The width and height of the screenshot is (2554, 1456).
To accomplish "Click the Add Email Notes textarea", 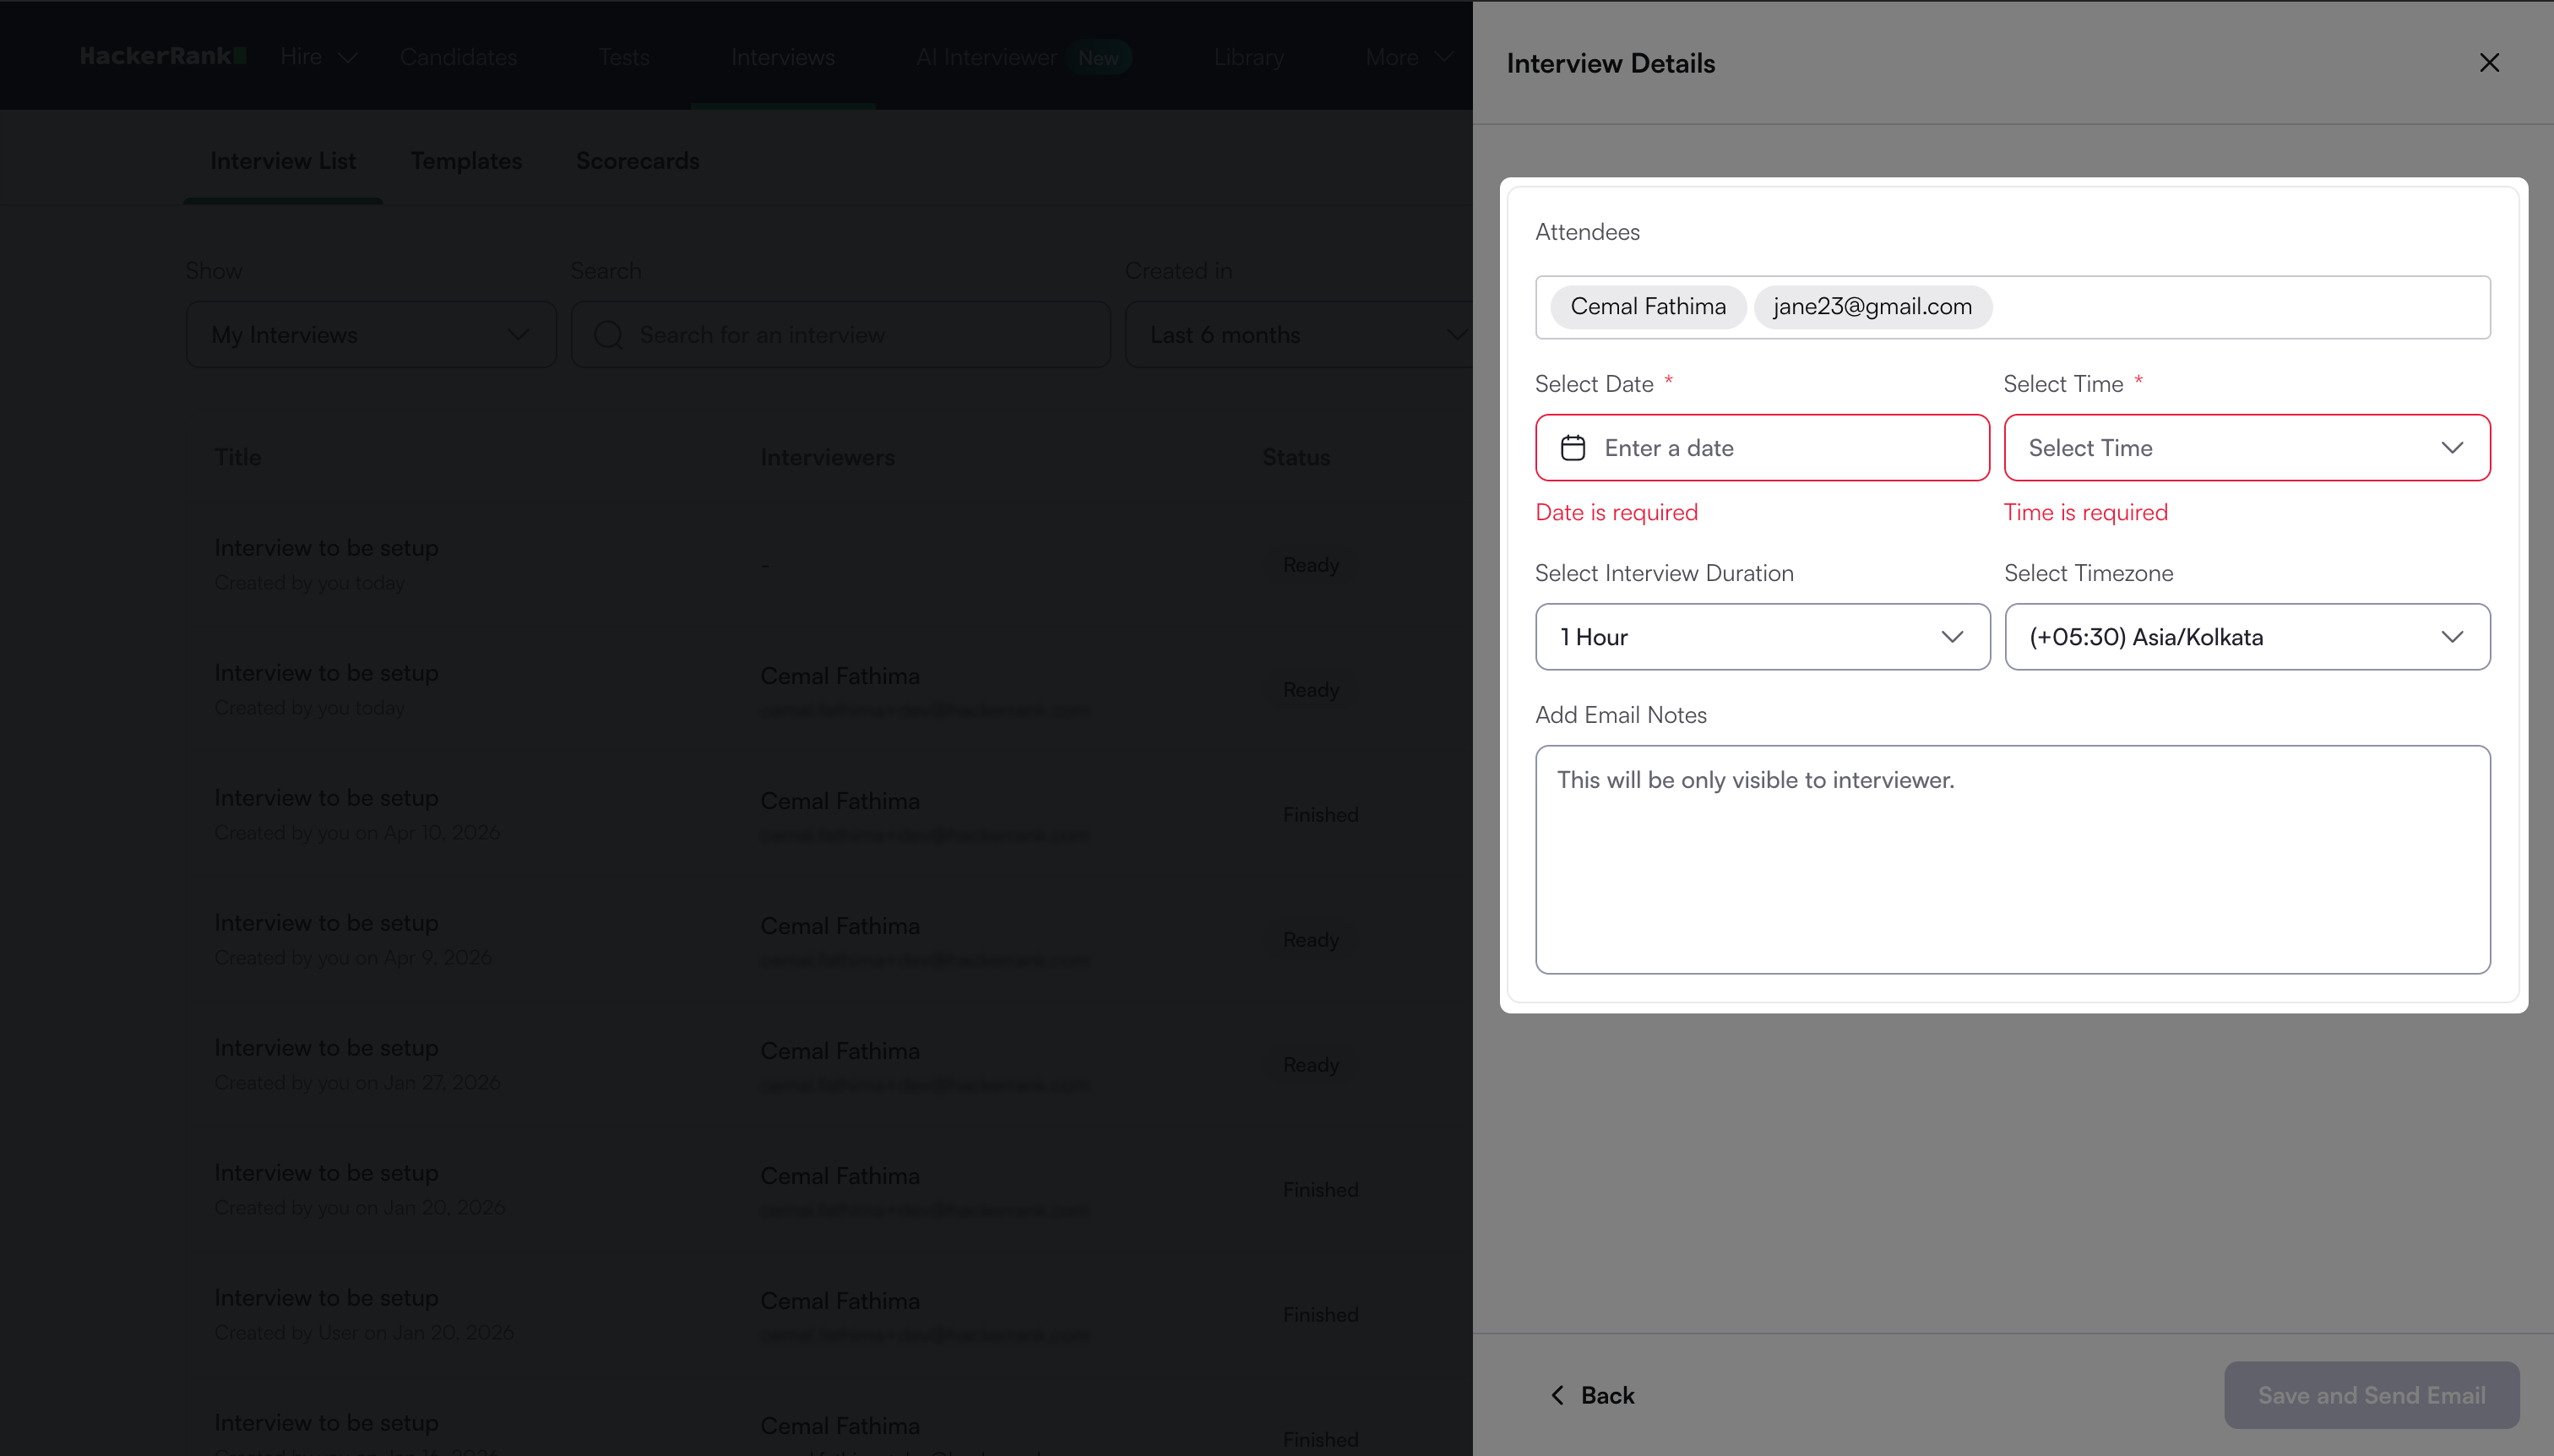I will pos(2012,860).
